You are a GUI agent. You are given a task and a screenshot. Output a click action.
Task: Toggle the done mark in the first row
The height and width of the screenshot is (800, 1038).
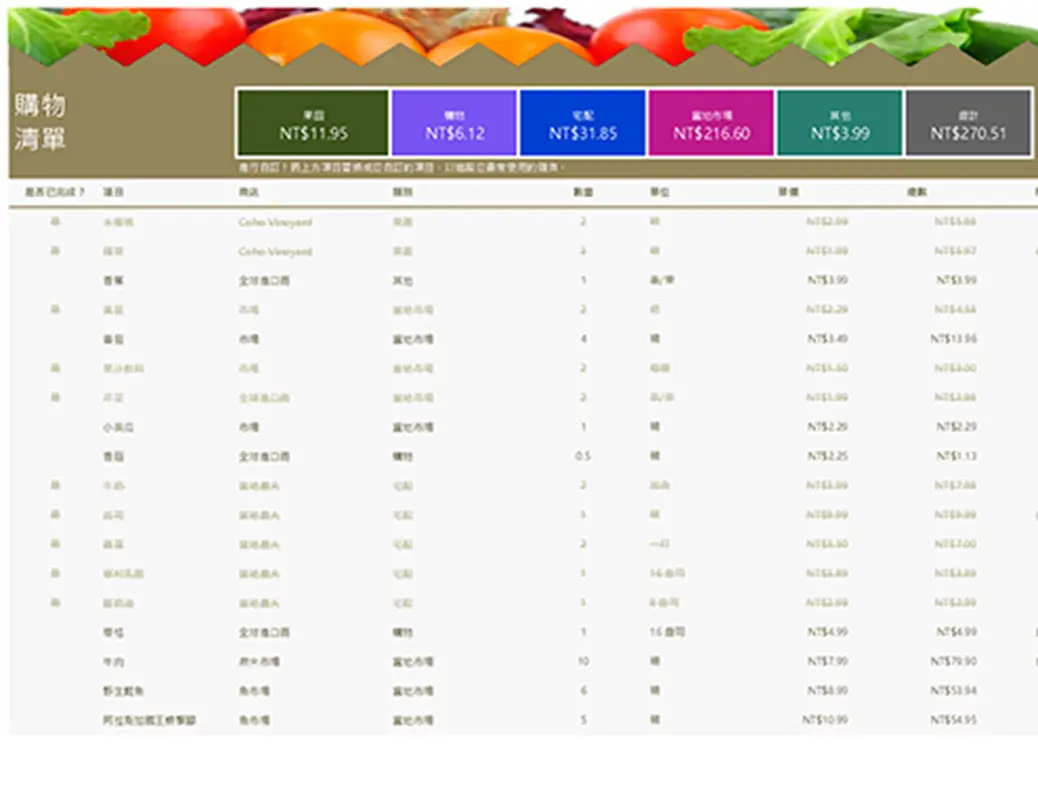click(55, 222)
